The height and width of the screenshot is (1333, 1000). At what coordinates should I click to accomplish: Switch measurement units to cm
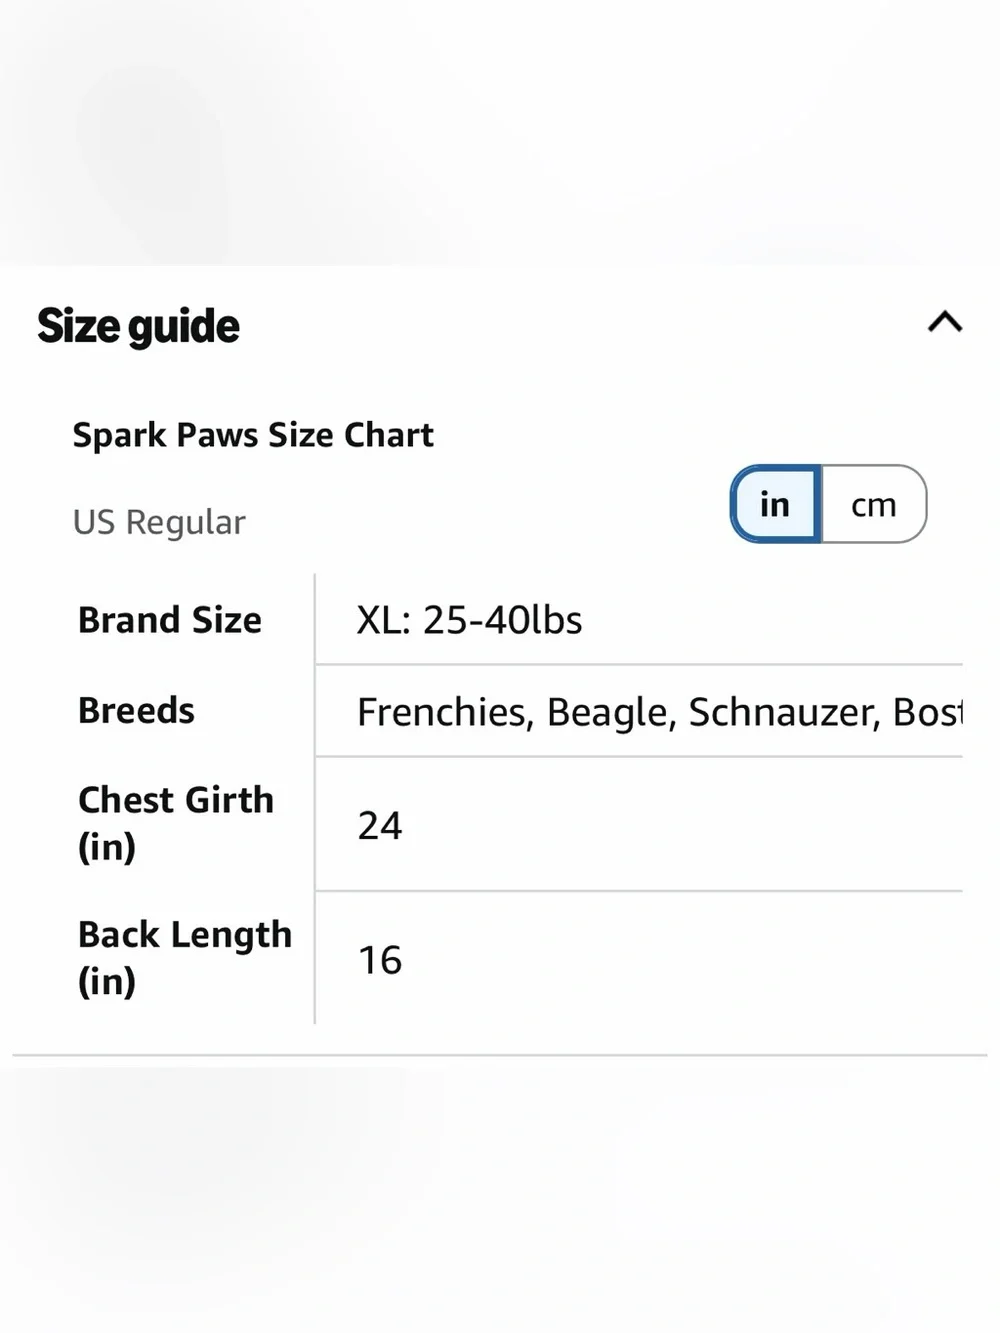pos(874,504)
